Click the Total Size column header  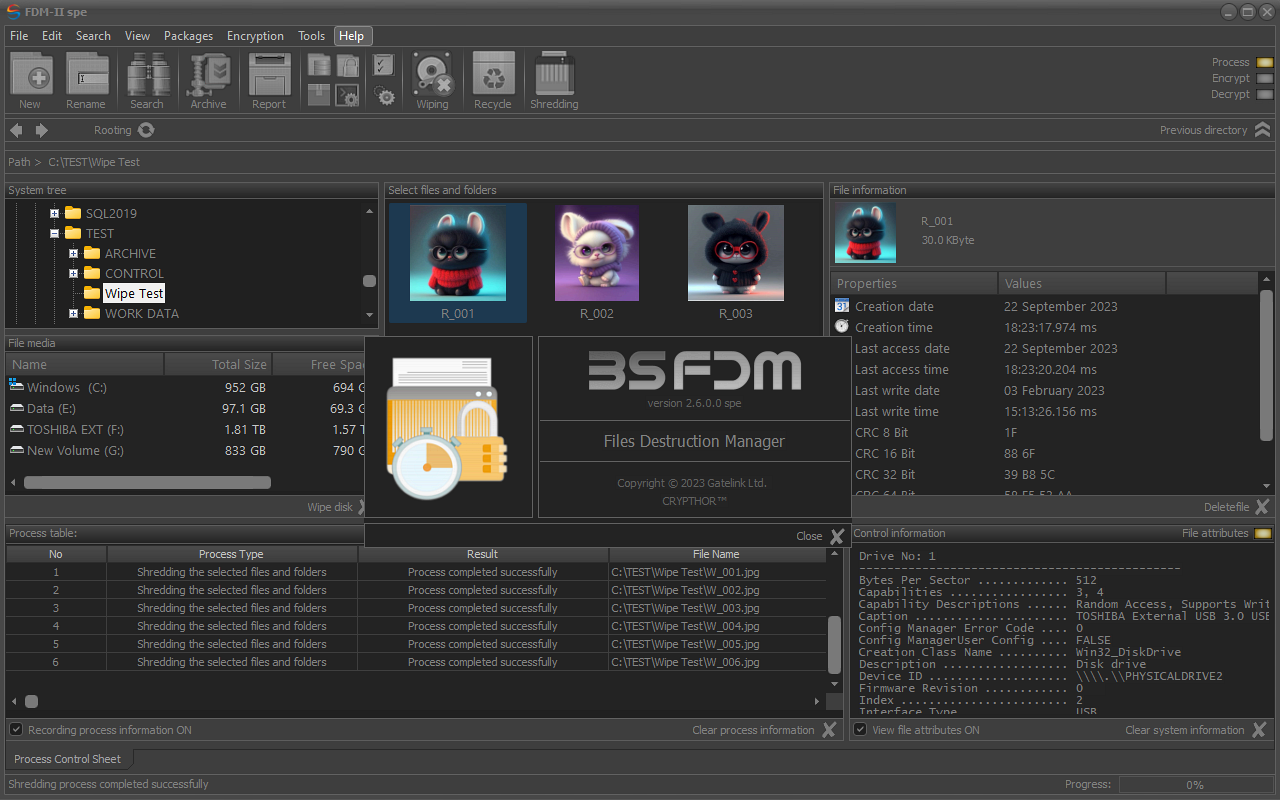[218, 365]
